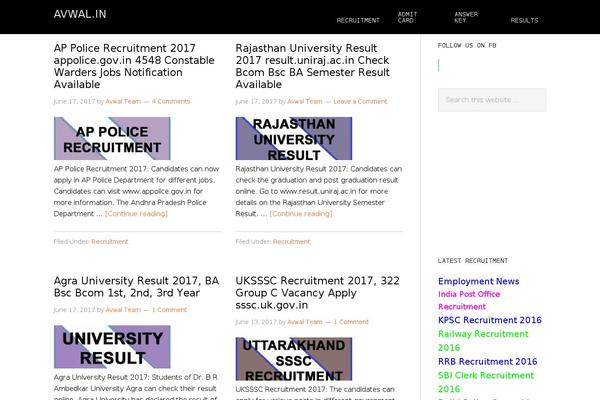Focus the Search this website field
600x400 pixels.
coord(492,100)
